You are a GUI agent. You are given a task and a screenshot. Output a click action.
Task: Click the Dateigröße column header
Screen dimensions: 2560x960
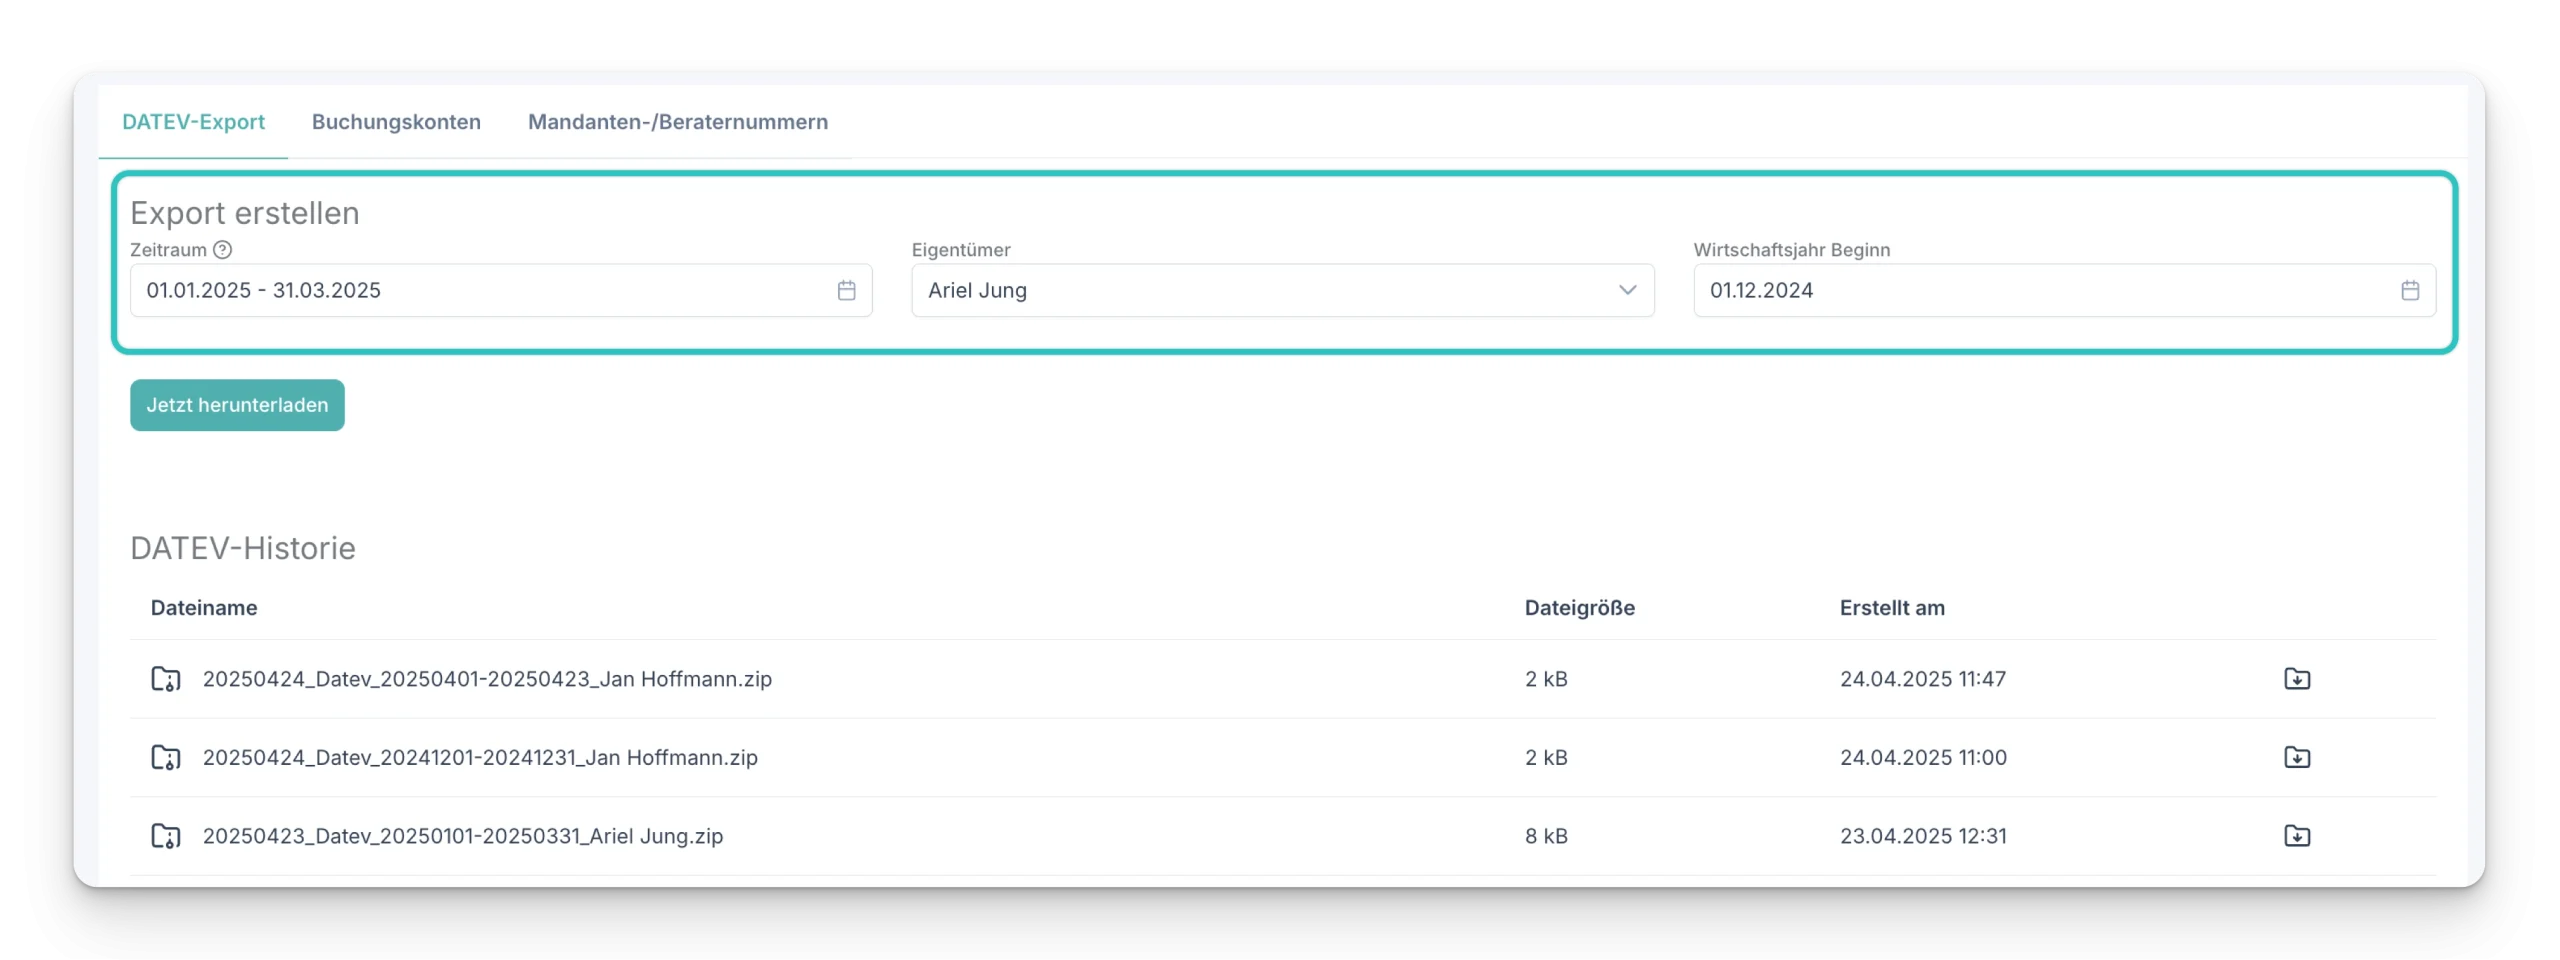pyautogui.click(x=1579, y=608)
